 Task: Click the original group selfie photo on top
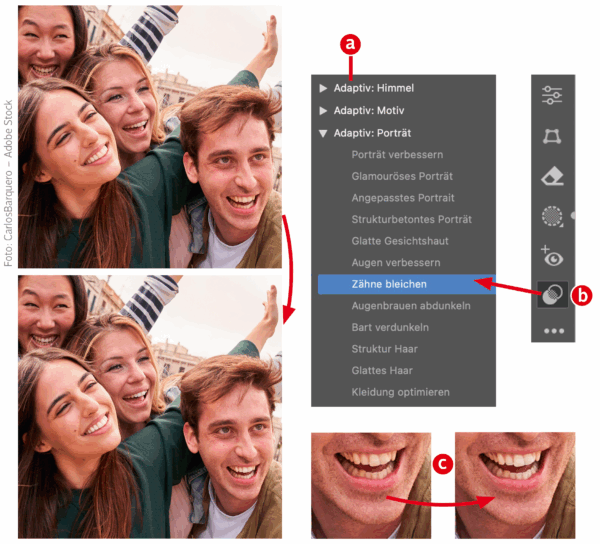148,135
